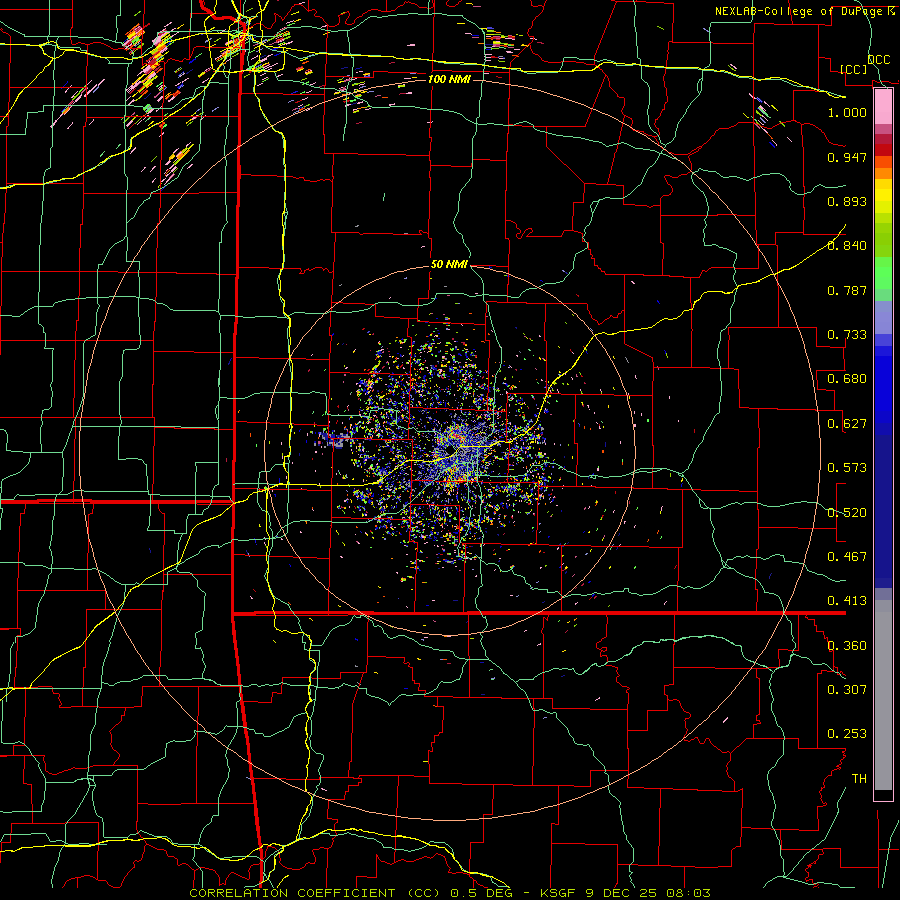This screenshot has height=900, width=900.
Task: Select the 0.627 scale value
Action: pos(847,423)
